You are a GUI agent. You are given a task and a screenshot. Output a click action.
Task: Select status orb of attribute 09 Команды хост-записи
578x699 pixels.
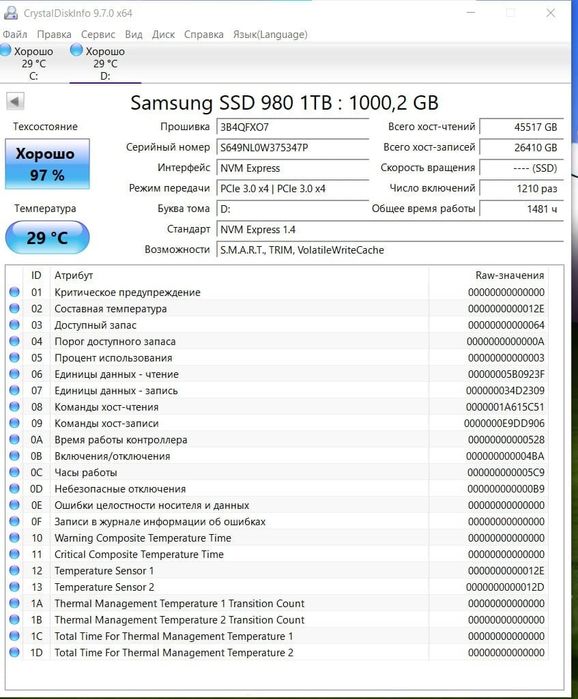coord(14,423)
